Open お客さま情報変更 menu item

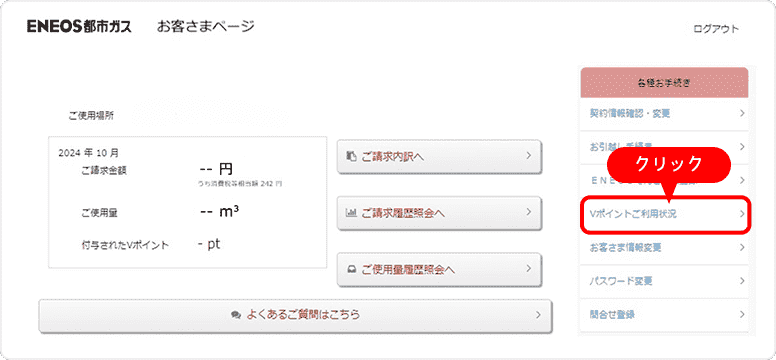[x=664, y=248]
